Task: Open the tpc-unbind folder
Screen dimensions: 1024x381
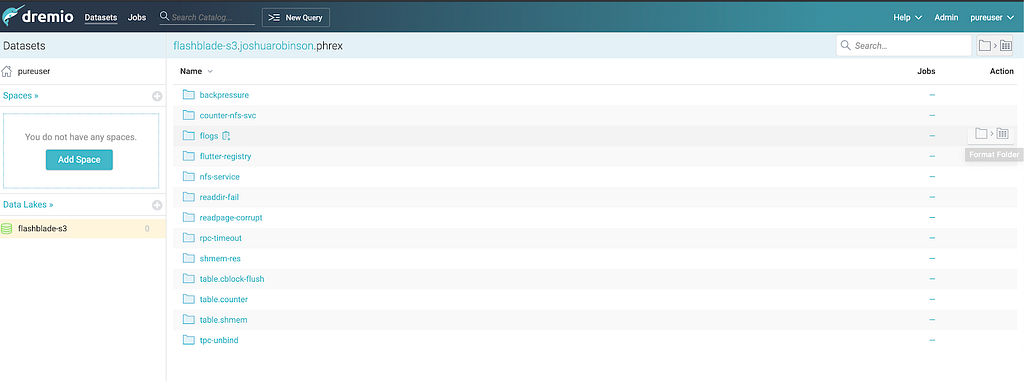Action: (x=219, y=340)
